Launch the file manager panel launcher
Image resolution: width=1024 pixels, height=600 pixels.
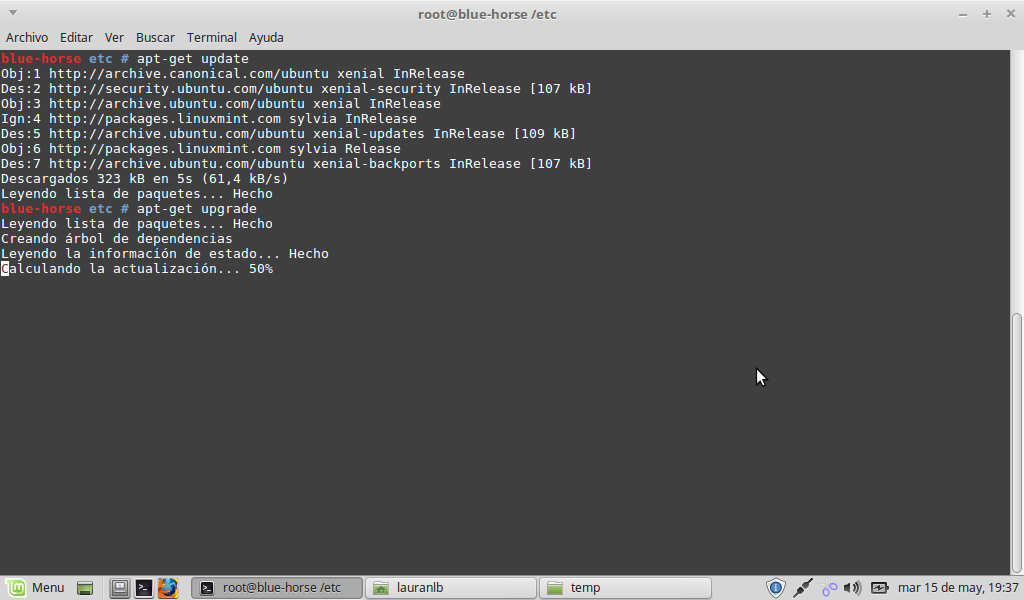119,588
